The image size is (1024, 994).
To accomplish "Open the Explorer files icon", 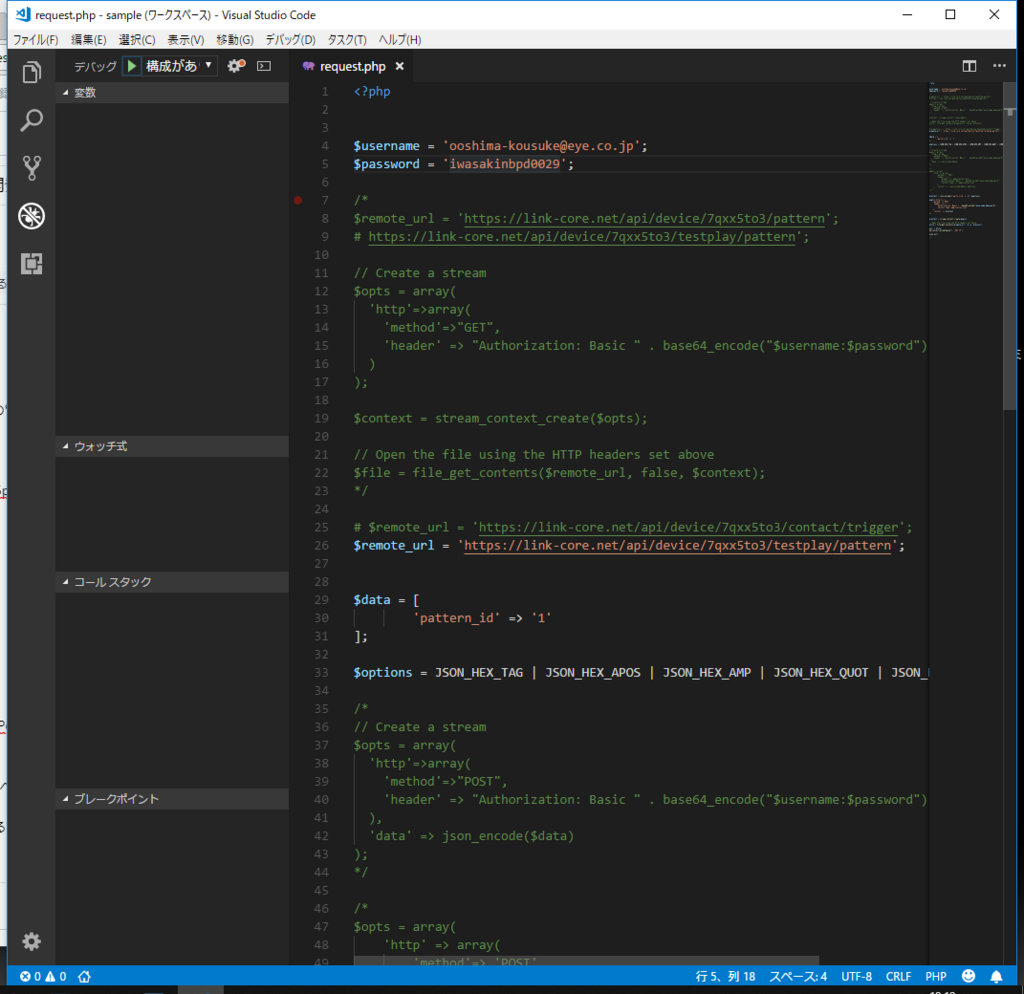I will point(31,72).
